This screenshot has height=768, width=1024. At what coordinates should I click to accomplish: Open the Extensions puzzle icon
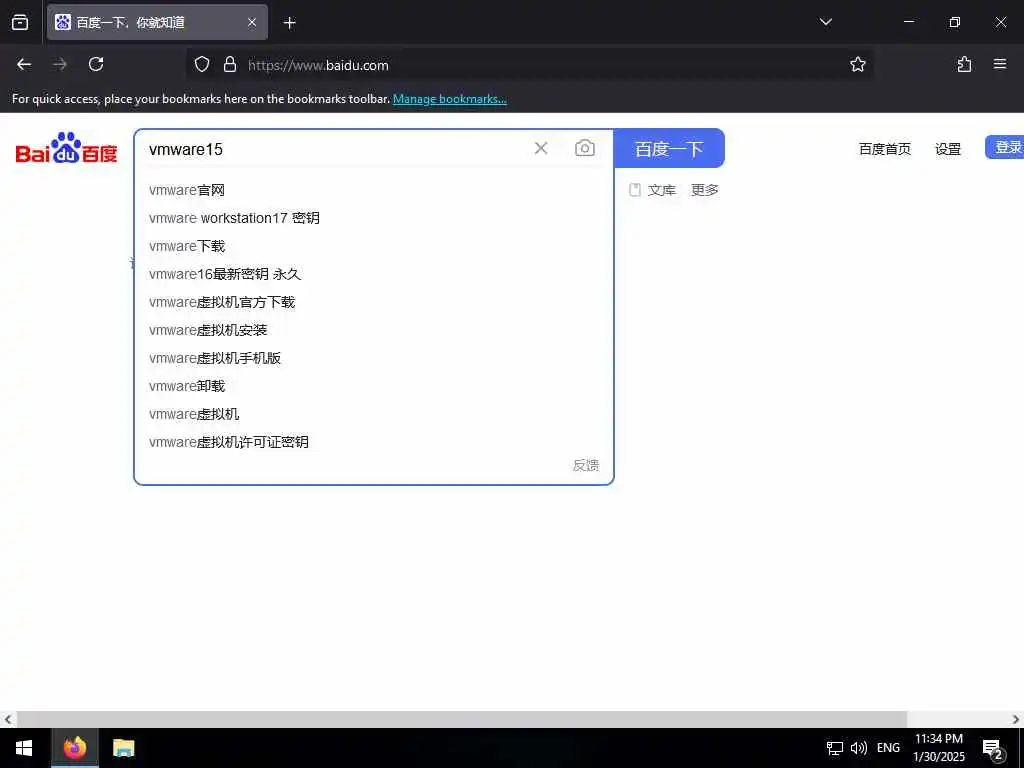tap(964, 64)
